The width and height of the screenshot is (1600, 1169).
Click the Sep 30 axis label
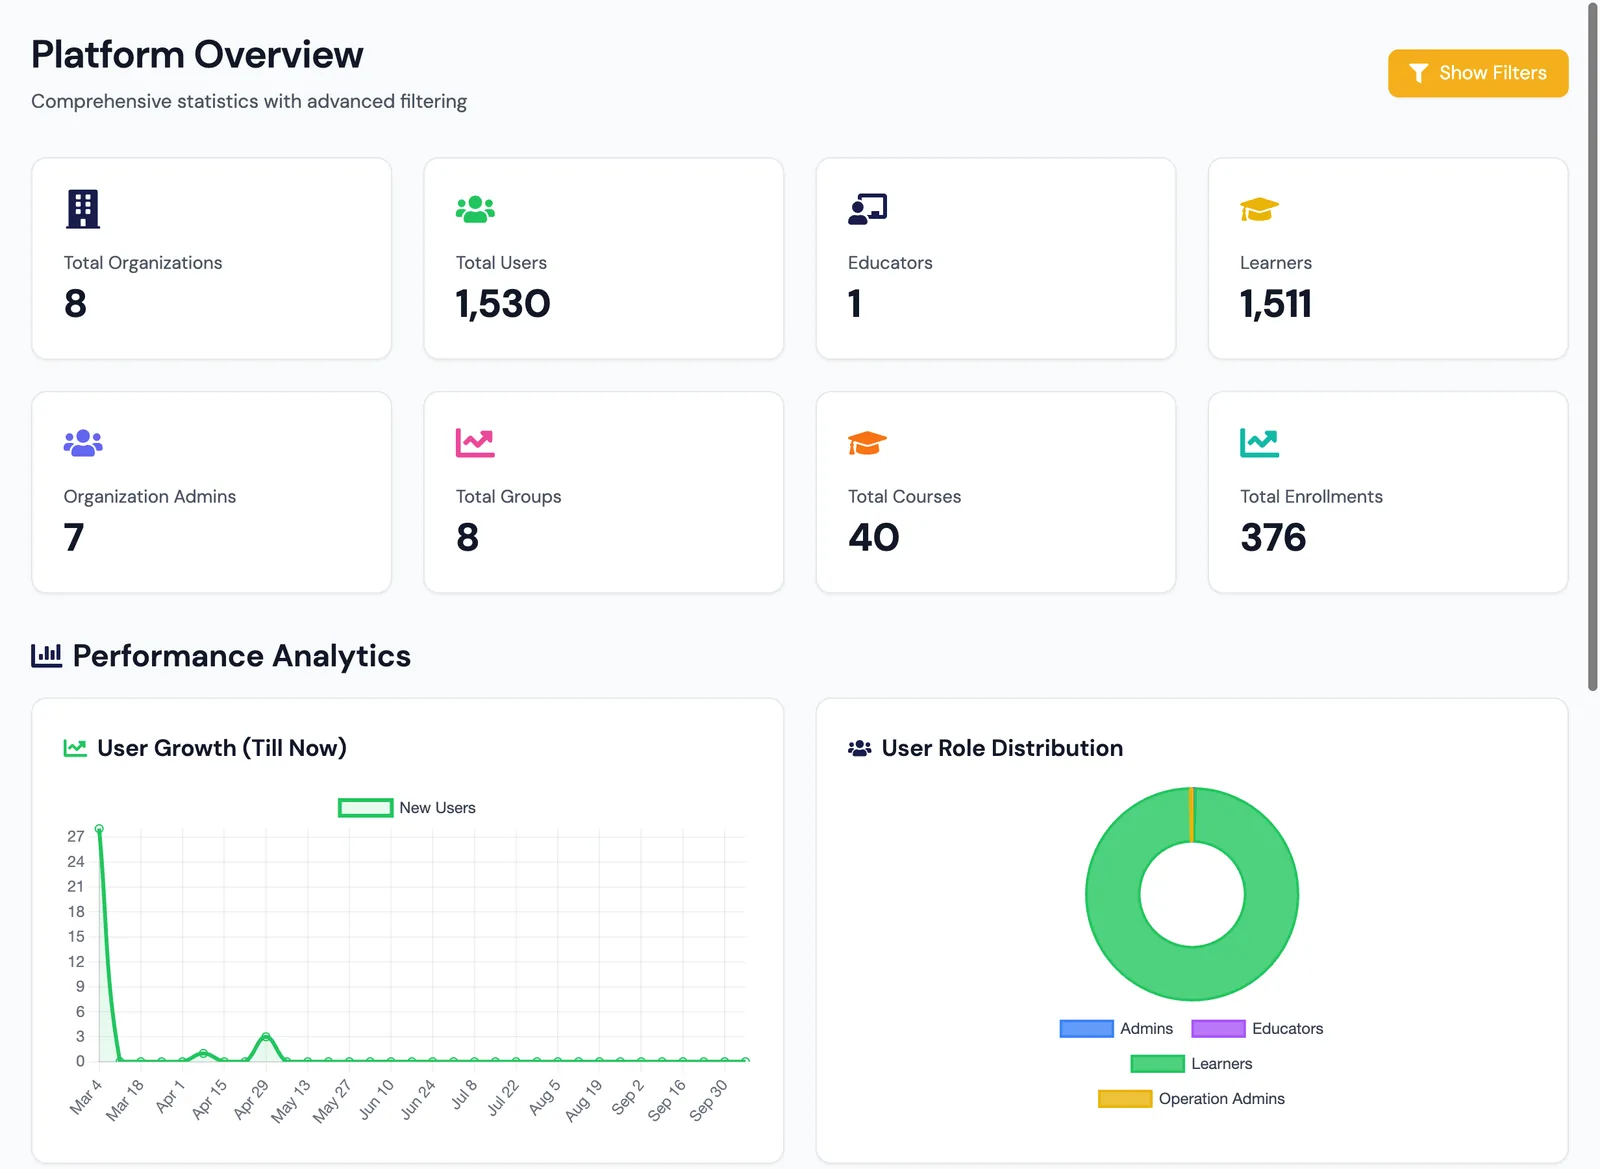pos(709,1100)
